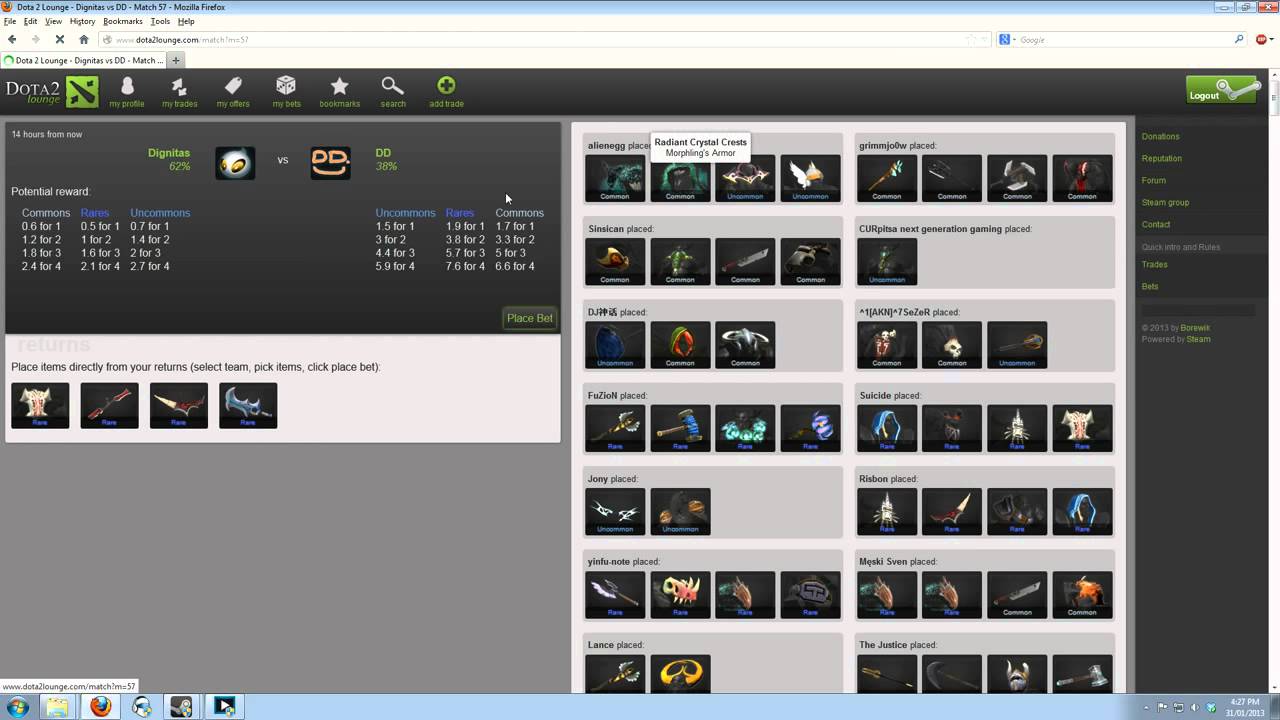Viewport: 1280px width, 720px height.
Task: Click FuZioN's first placed rare item
Action: tap(615, 428)
